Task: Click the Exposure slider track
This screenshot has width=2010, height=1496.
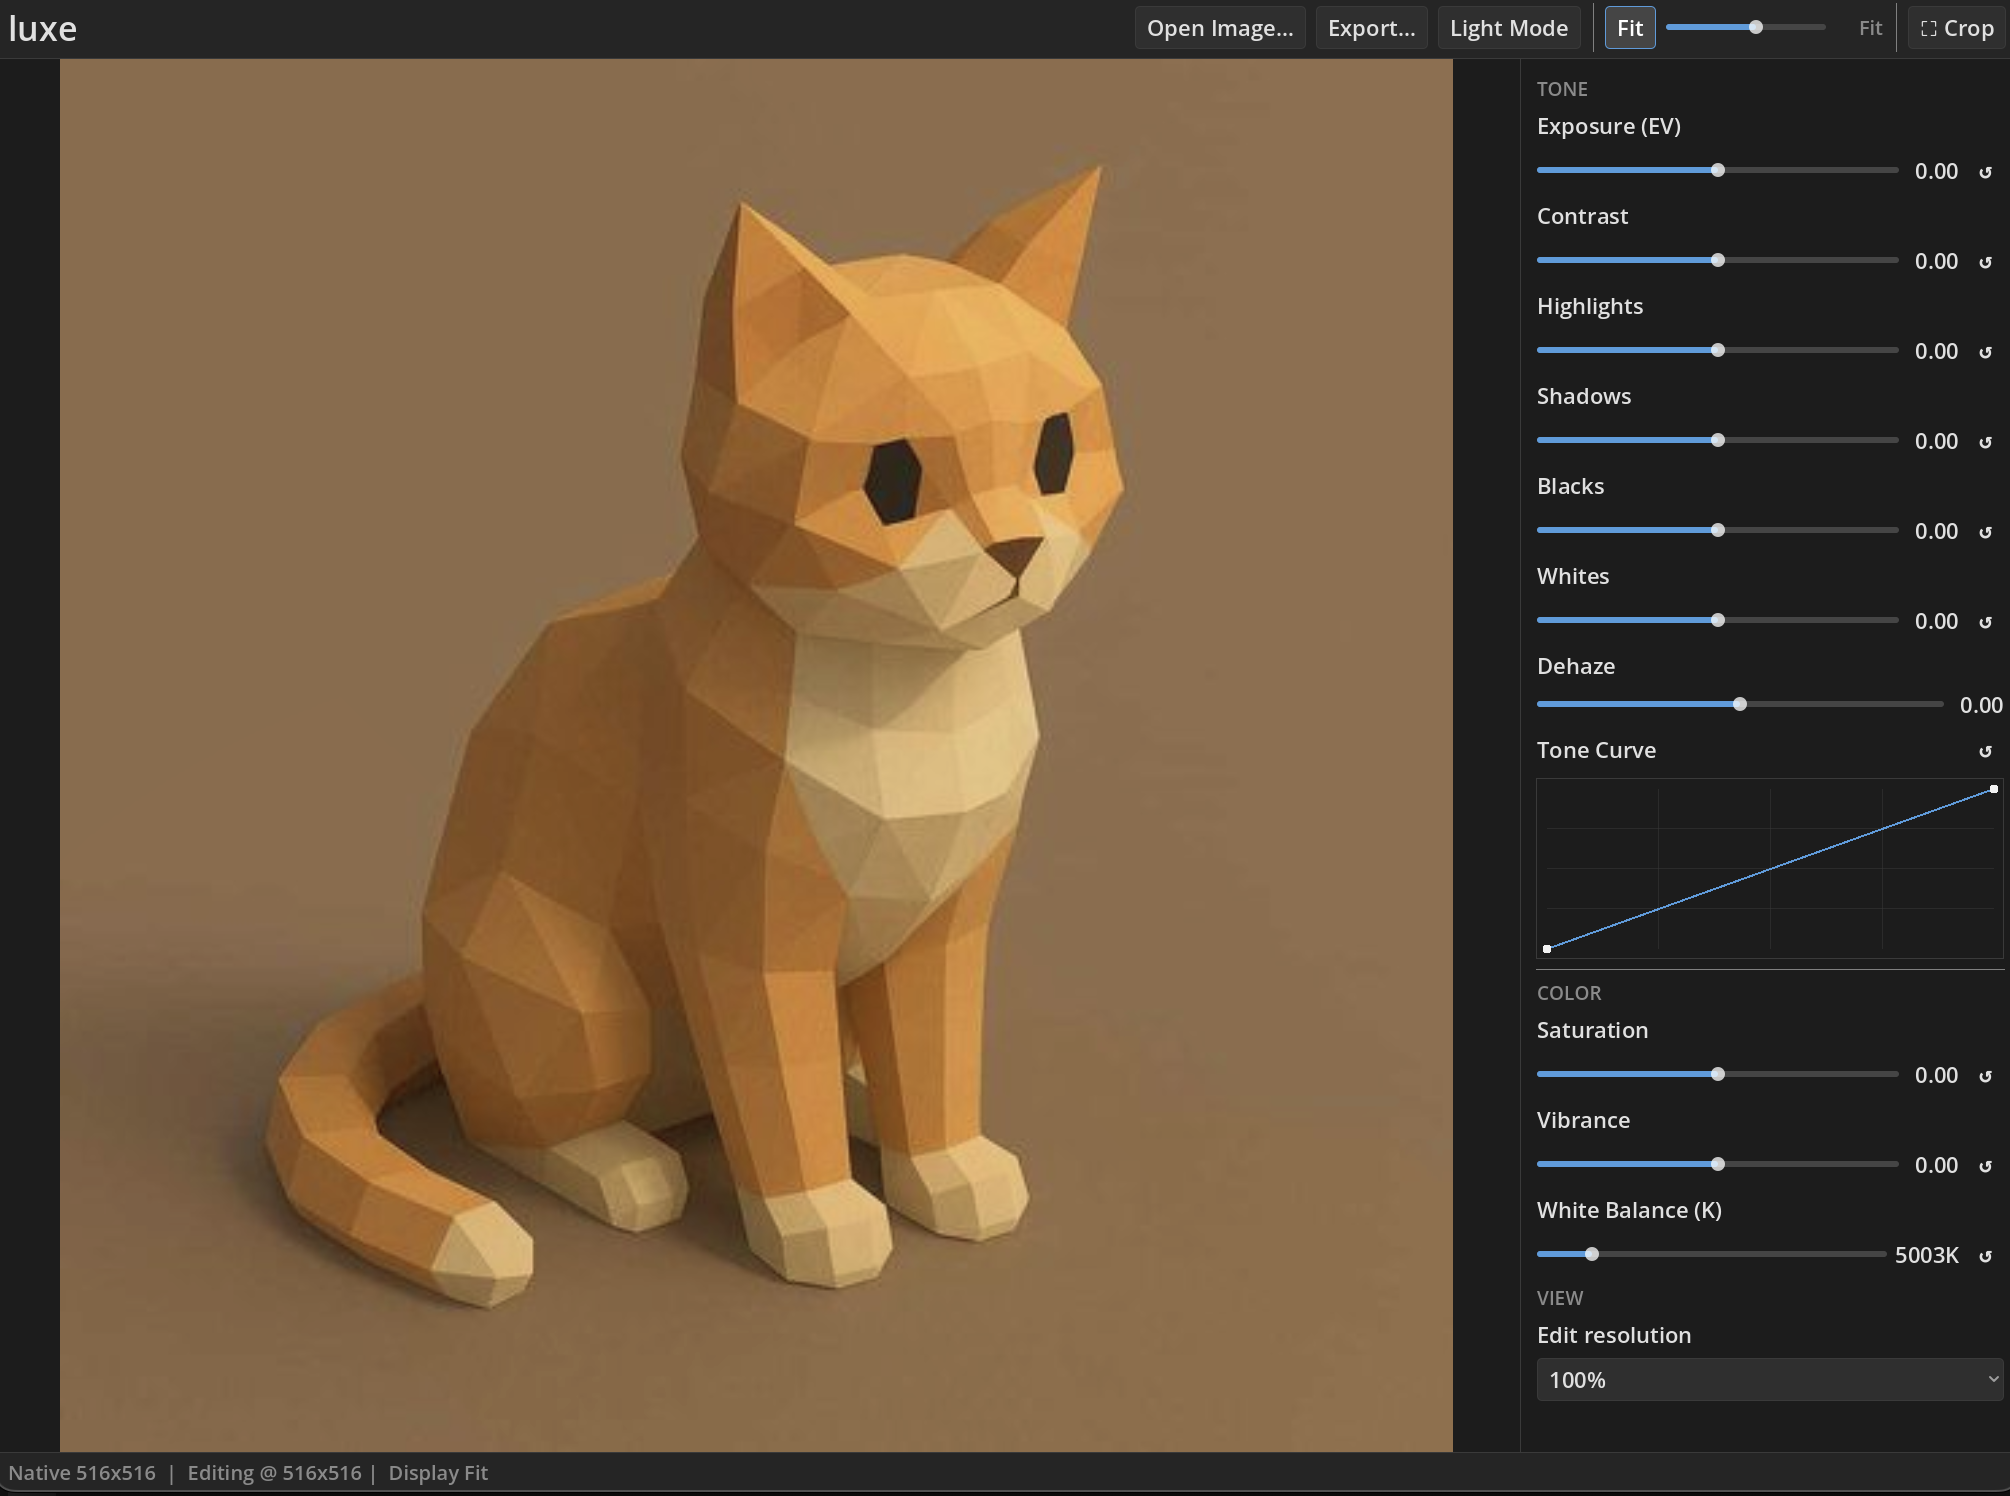Action: click(x=1718, y=170)
